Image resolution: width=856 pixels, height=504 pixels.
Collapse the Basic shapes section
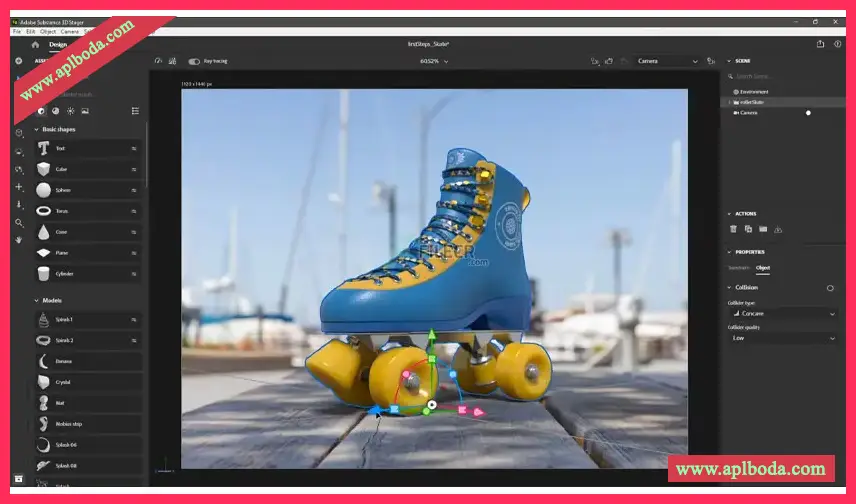(x=37, y=130)
